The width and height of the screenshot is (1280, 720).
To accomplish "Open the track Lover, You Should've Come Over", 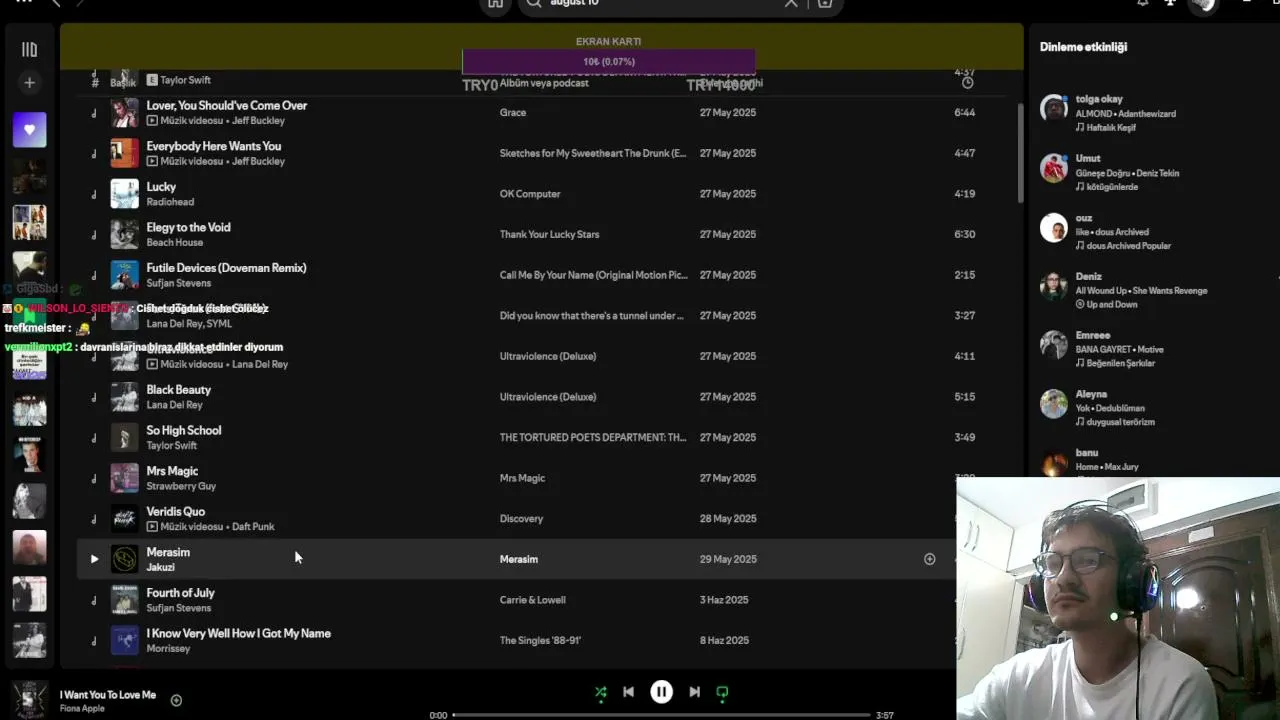I will [x=227, y=105].
